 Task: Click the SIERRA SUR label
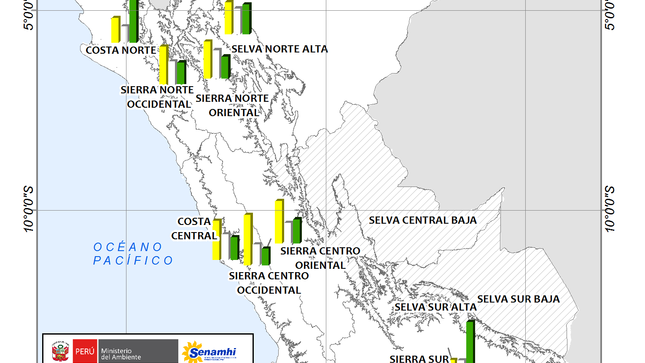419,358
